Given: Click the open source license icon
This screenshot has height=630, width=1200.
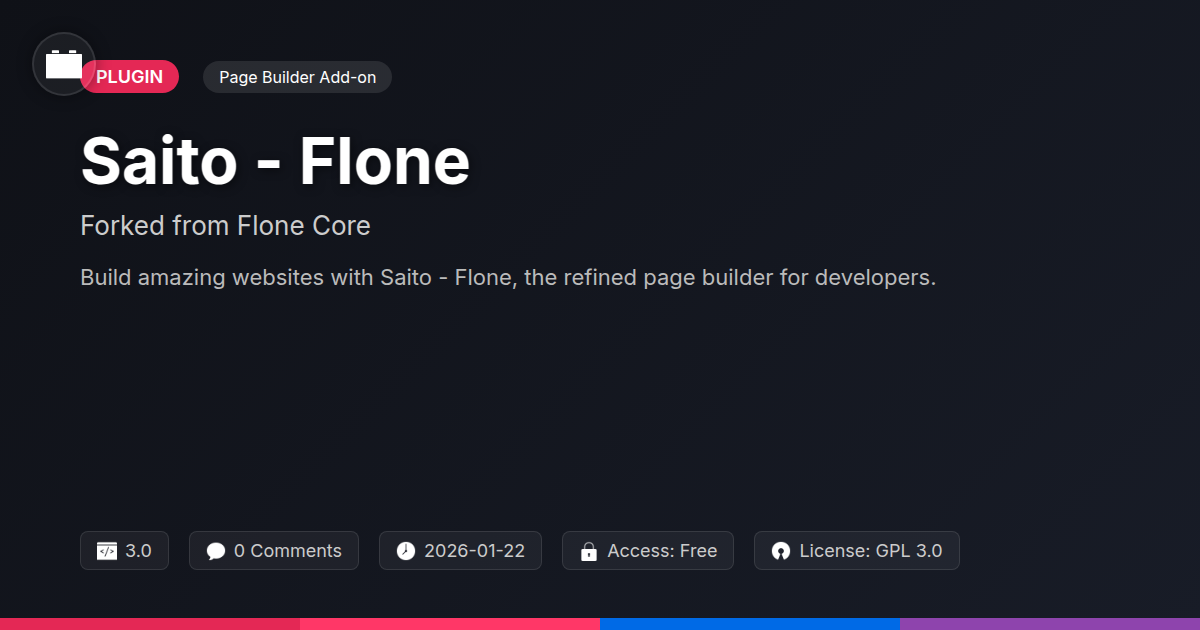Looking at the screenshot, I should click(x=781, y=551).
